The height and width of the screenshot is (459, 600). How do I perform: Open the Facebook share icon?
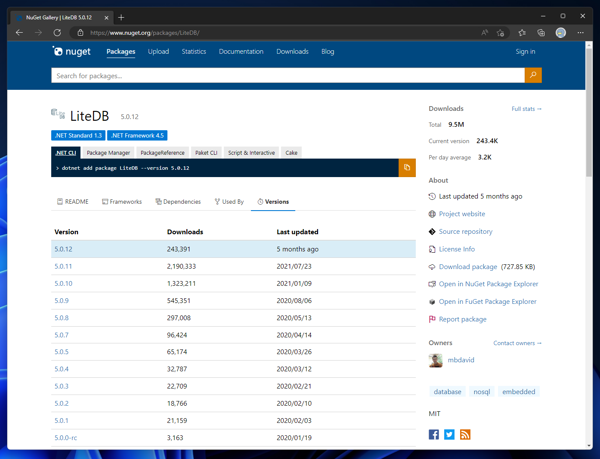[434, 435]
